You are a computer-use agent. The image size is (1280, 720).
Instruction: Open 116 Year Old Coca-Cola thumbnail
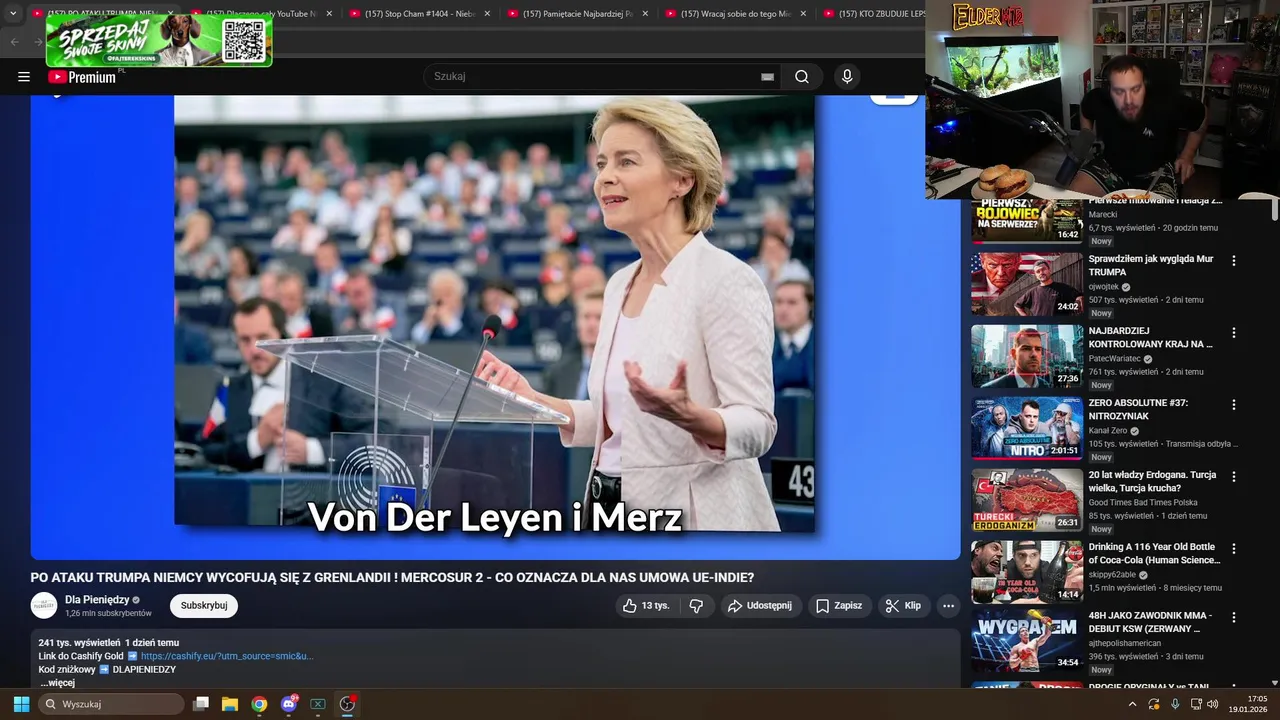(x=1027, y=572)
